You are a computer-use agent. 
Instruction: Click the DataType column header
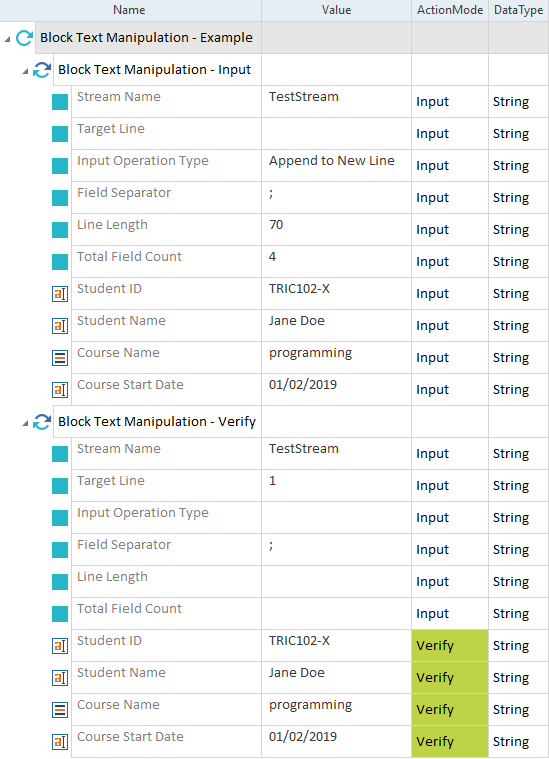518,10
